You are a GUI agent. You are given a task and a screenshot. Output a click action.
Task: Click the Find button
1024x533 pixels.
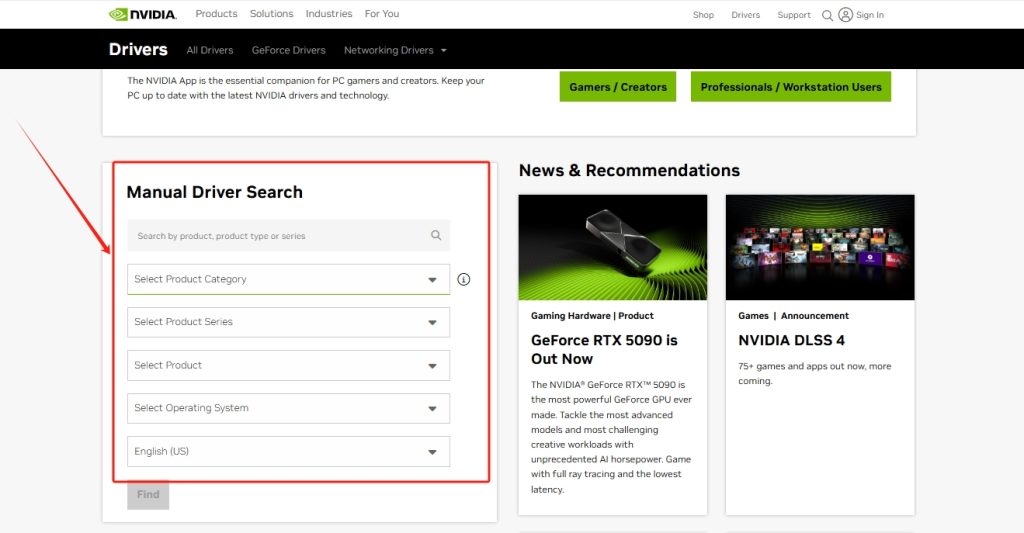tap(148, 494)
